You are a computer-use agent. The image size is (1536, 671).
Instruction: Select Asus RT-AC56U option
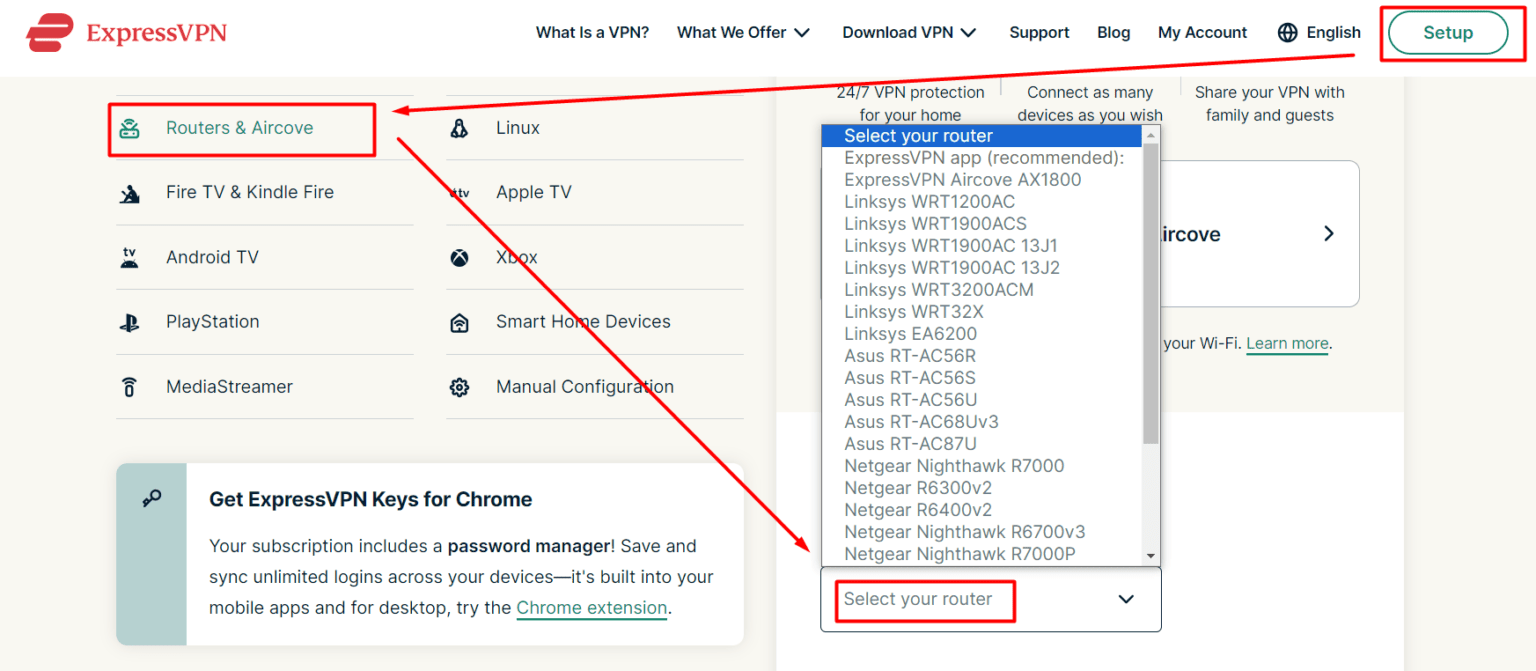tap(982, 400)
